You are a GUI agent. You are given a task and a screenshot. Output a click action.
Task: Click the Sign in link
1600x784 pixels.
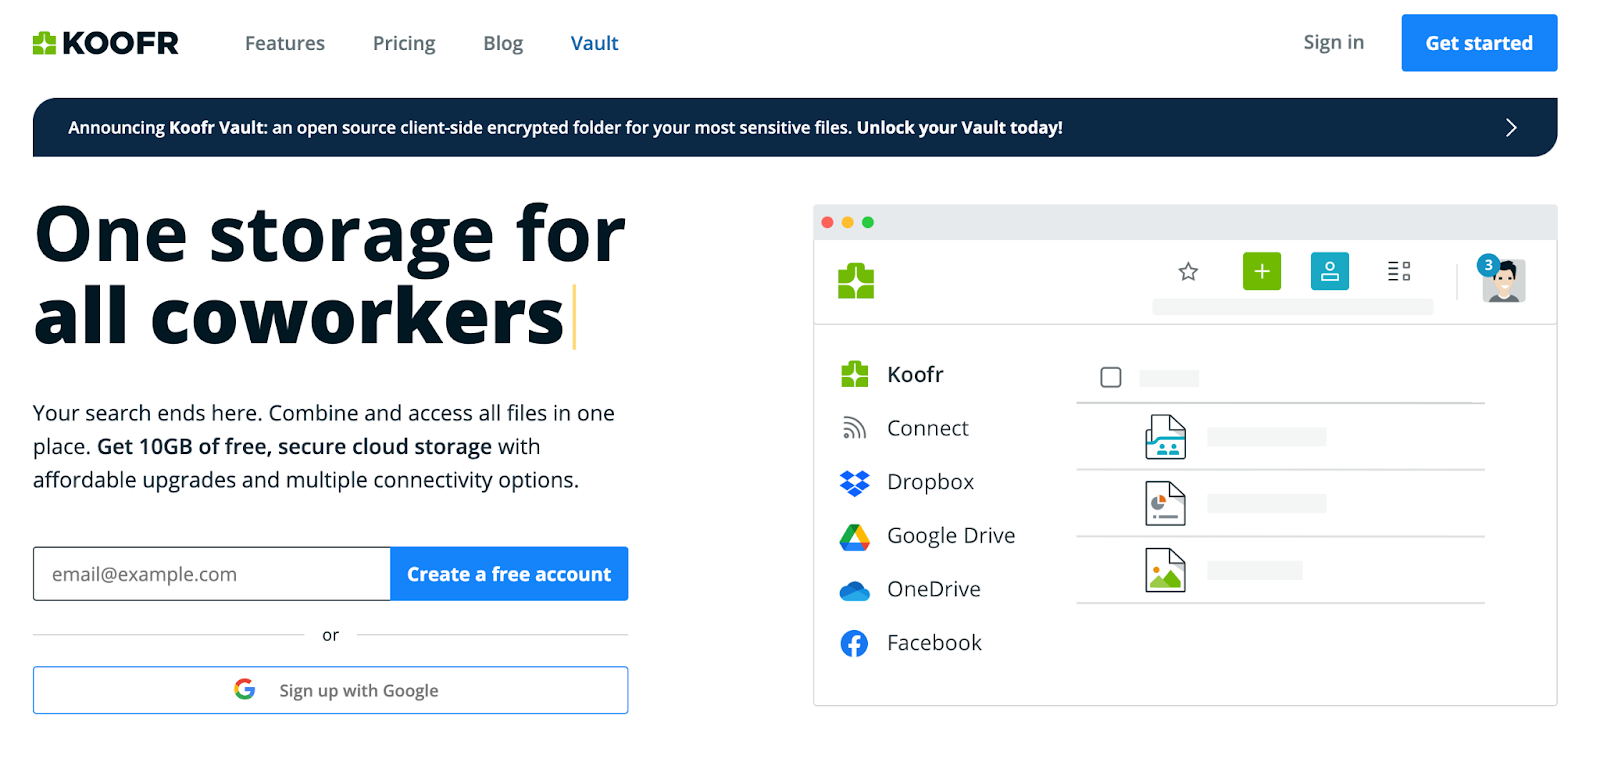pos(1333,42)
